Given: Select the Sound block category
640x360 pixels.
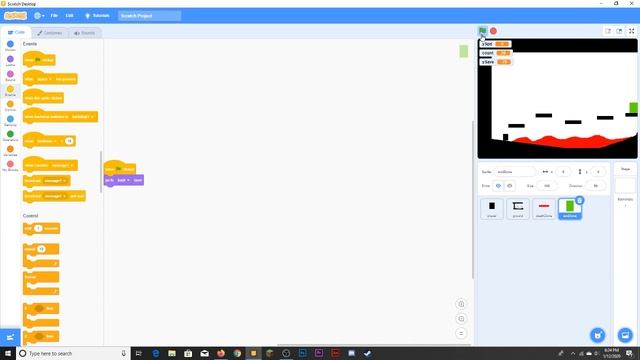Looking at the screenshot, I should pos(10,76).
